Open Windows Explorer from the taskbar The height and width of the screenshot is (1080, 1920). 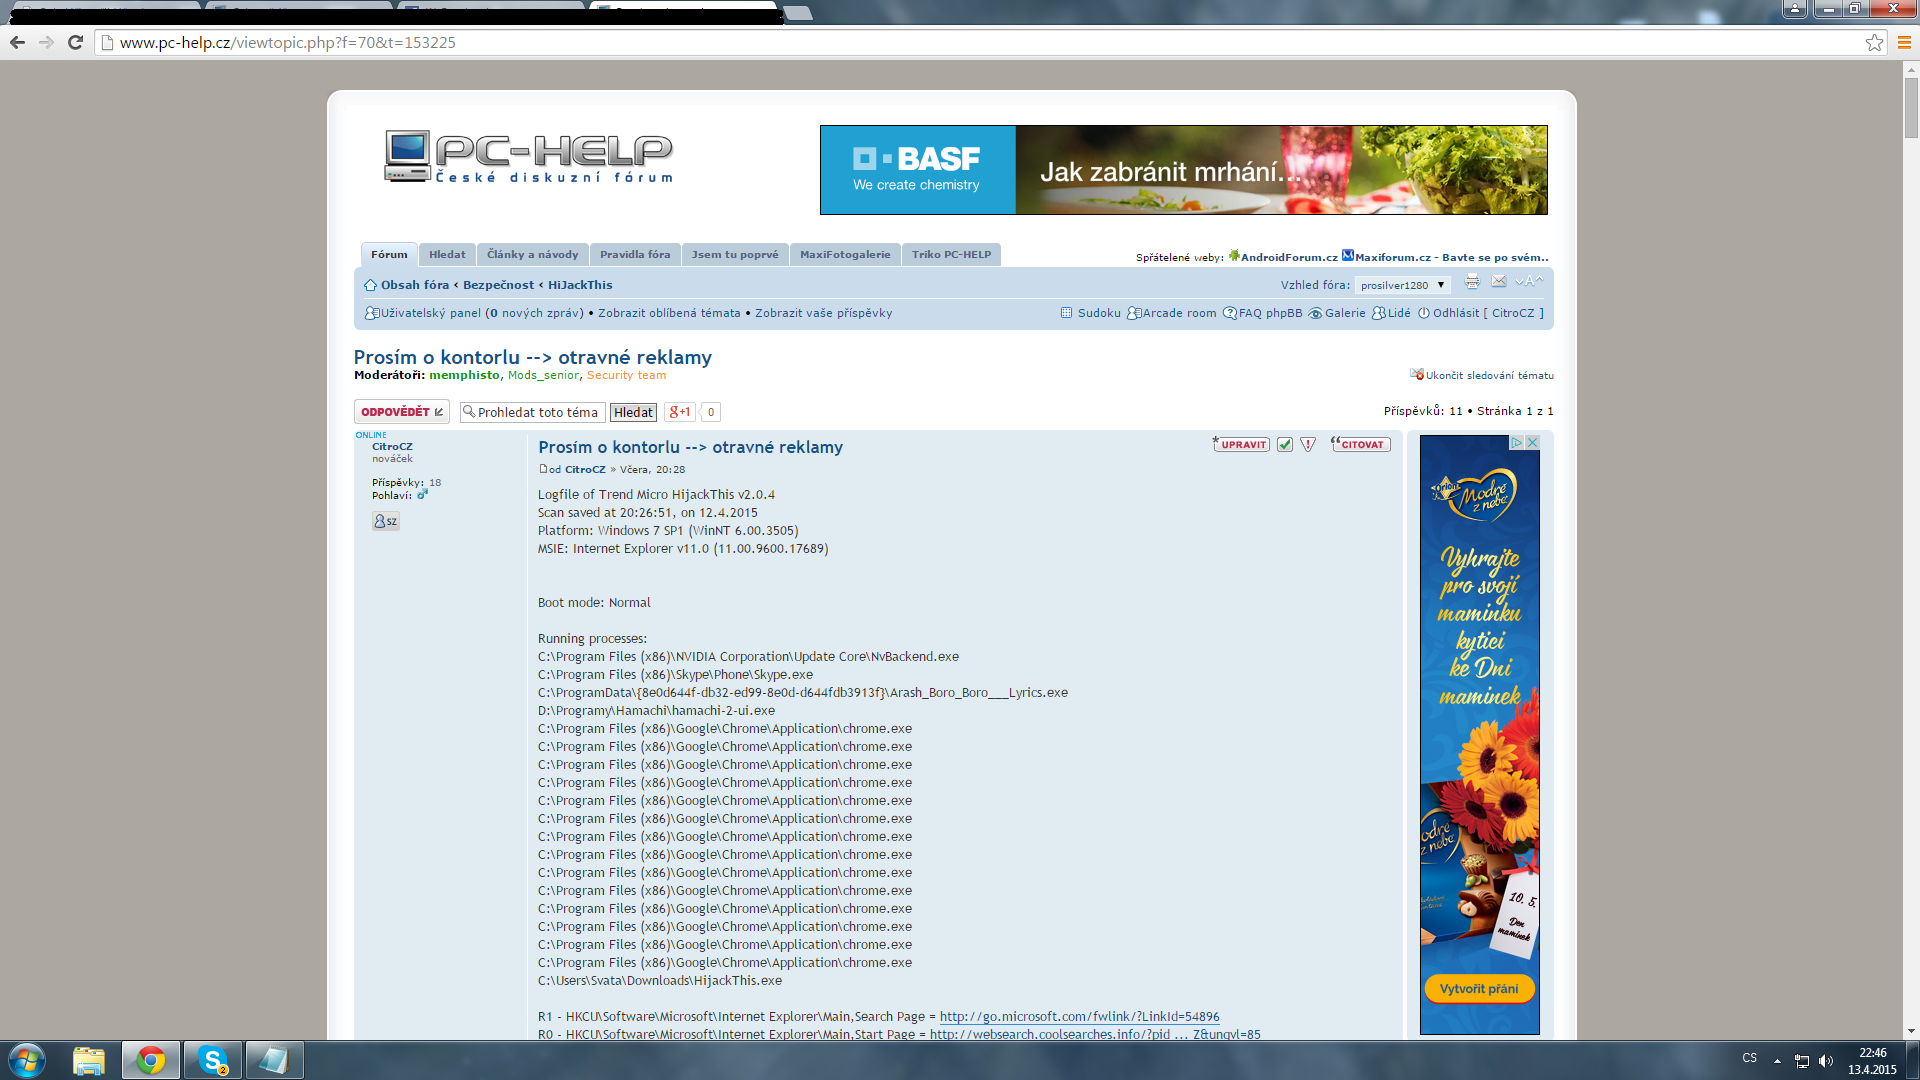point(89,1060)
